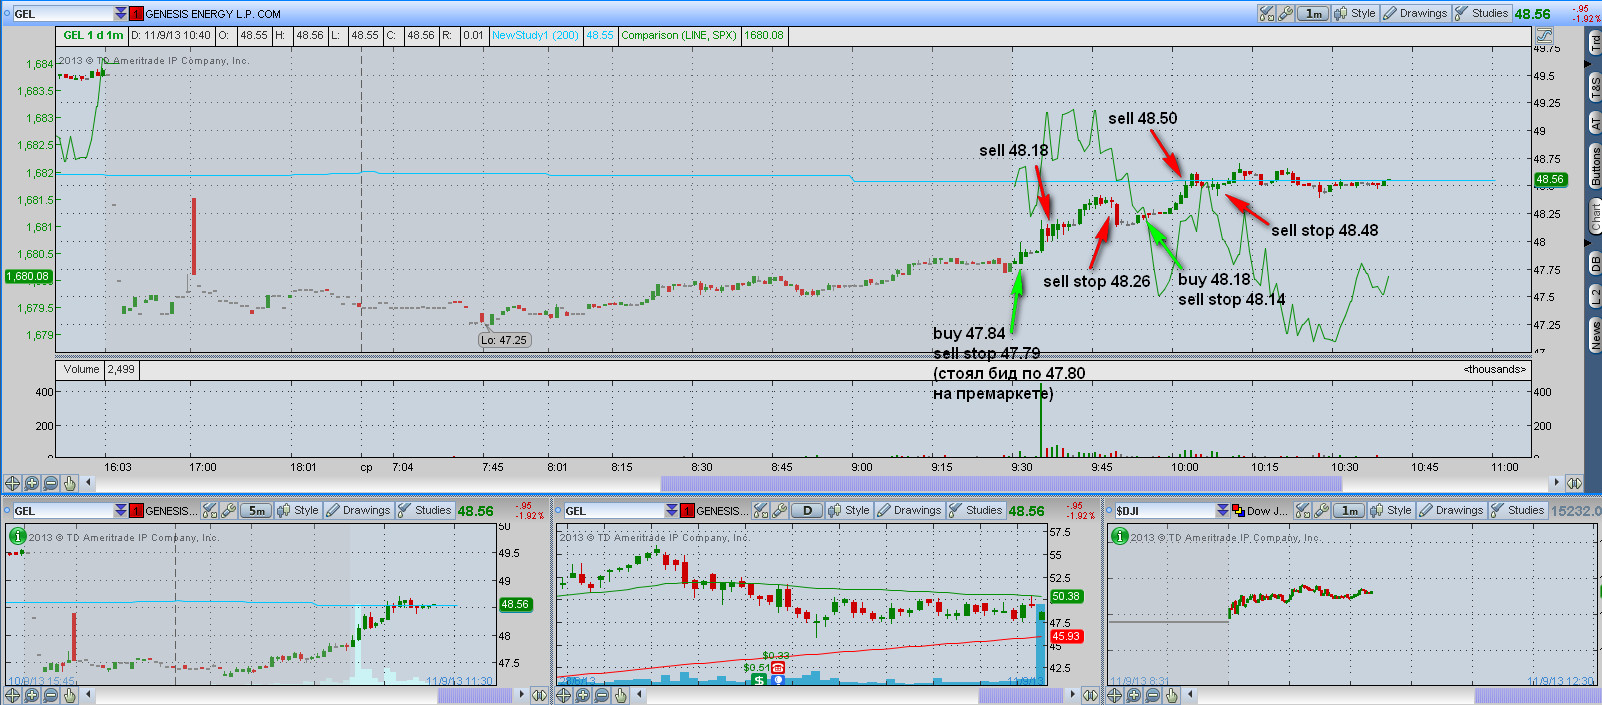This screenshot has height=705, width=1602.
Task: Open Drawings menu on the main chart
Action: coord(1415,13)
